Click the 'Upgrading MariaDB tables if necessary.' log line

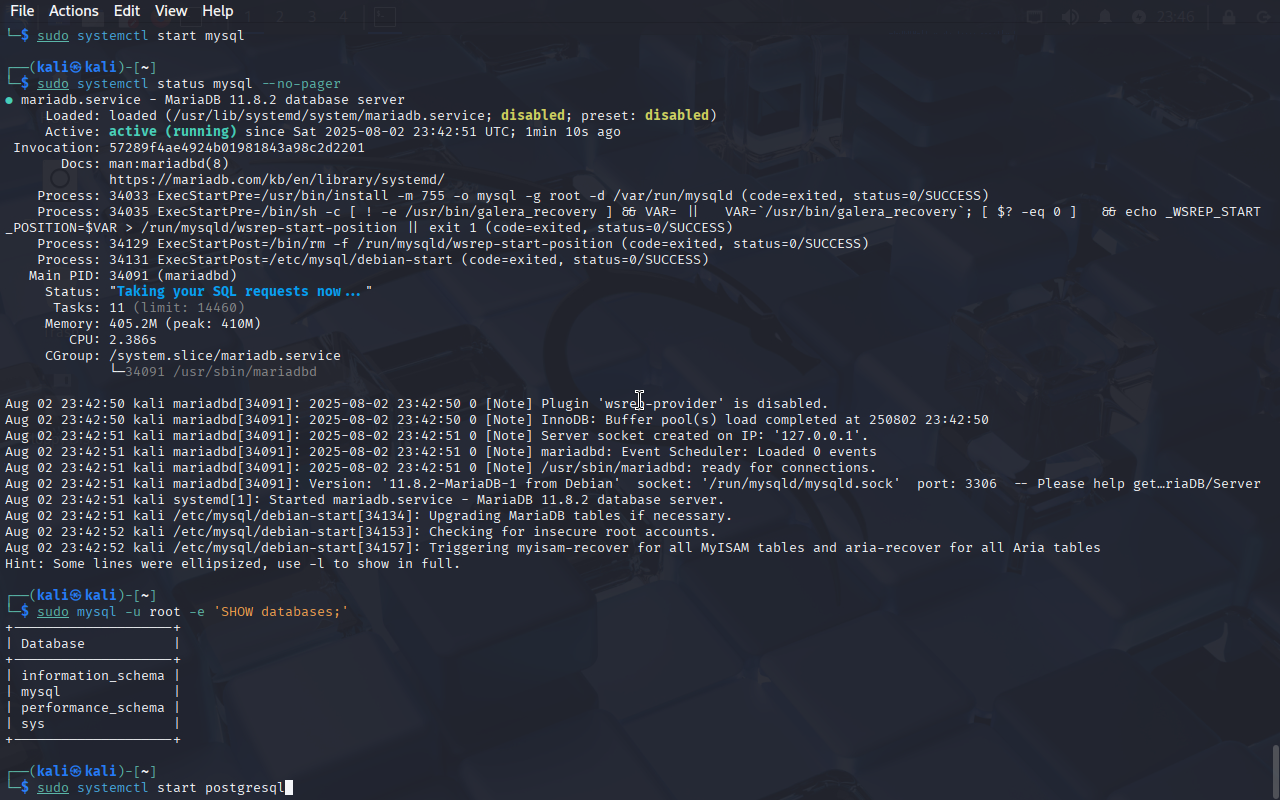[369, 516]
